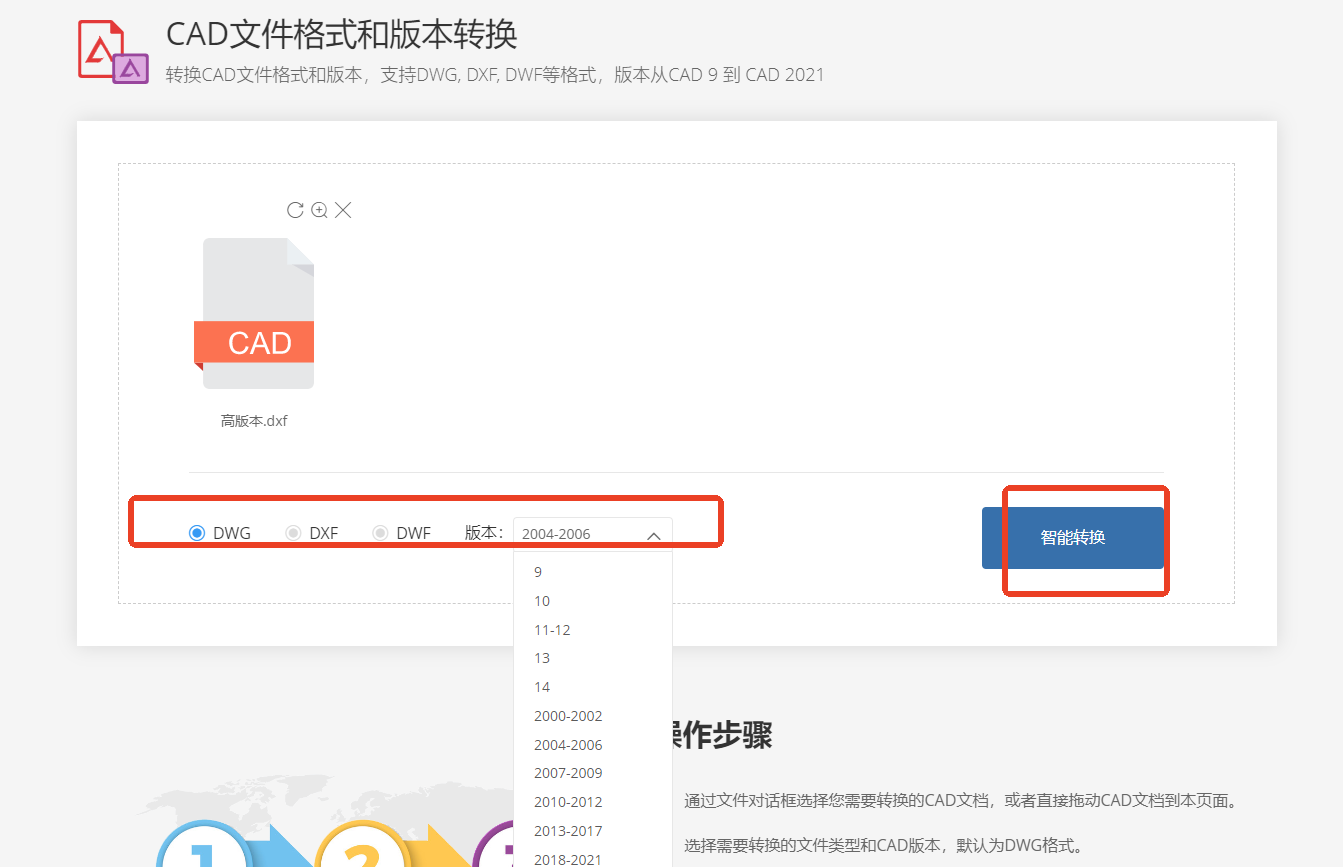Select version 2018-2021 from the list

point(566,858)
